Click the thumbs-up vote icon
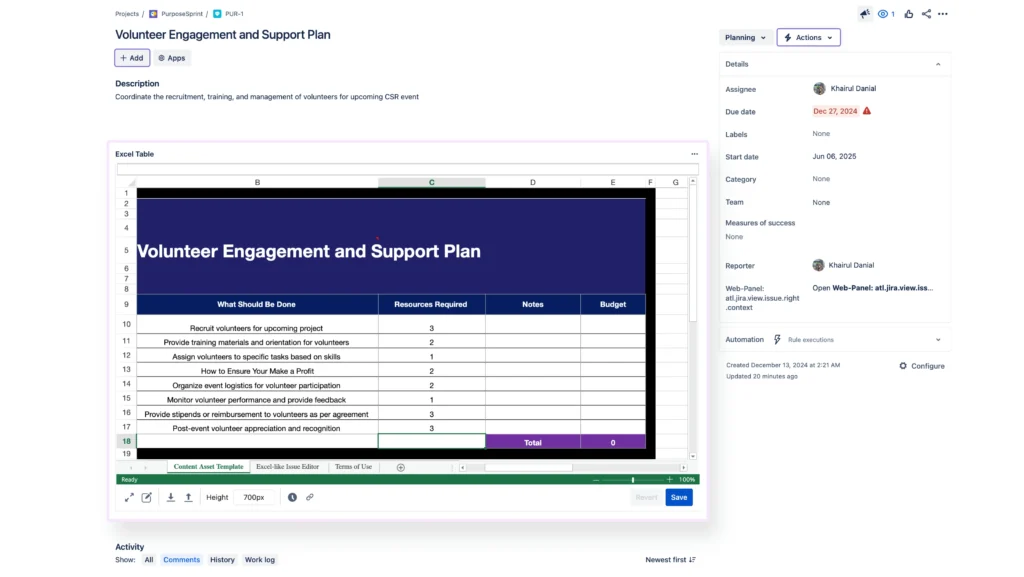Screen dimensions: 1024x577 pyautogui.click(x=908, y=14)
